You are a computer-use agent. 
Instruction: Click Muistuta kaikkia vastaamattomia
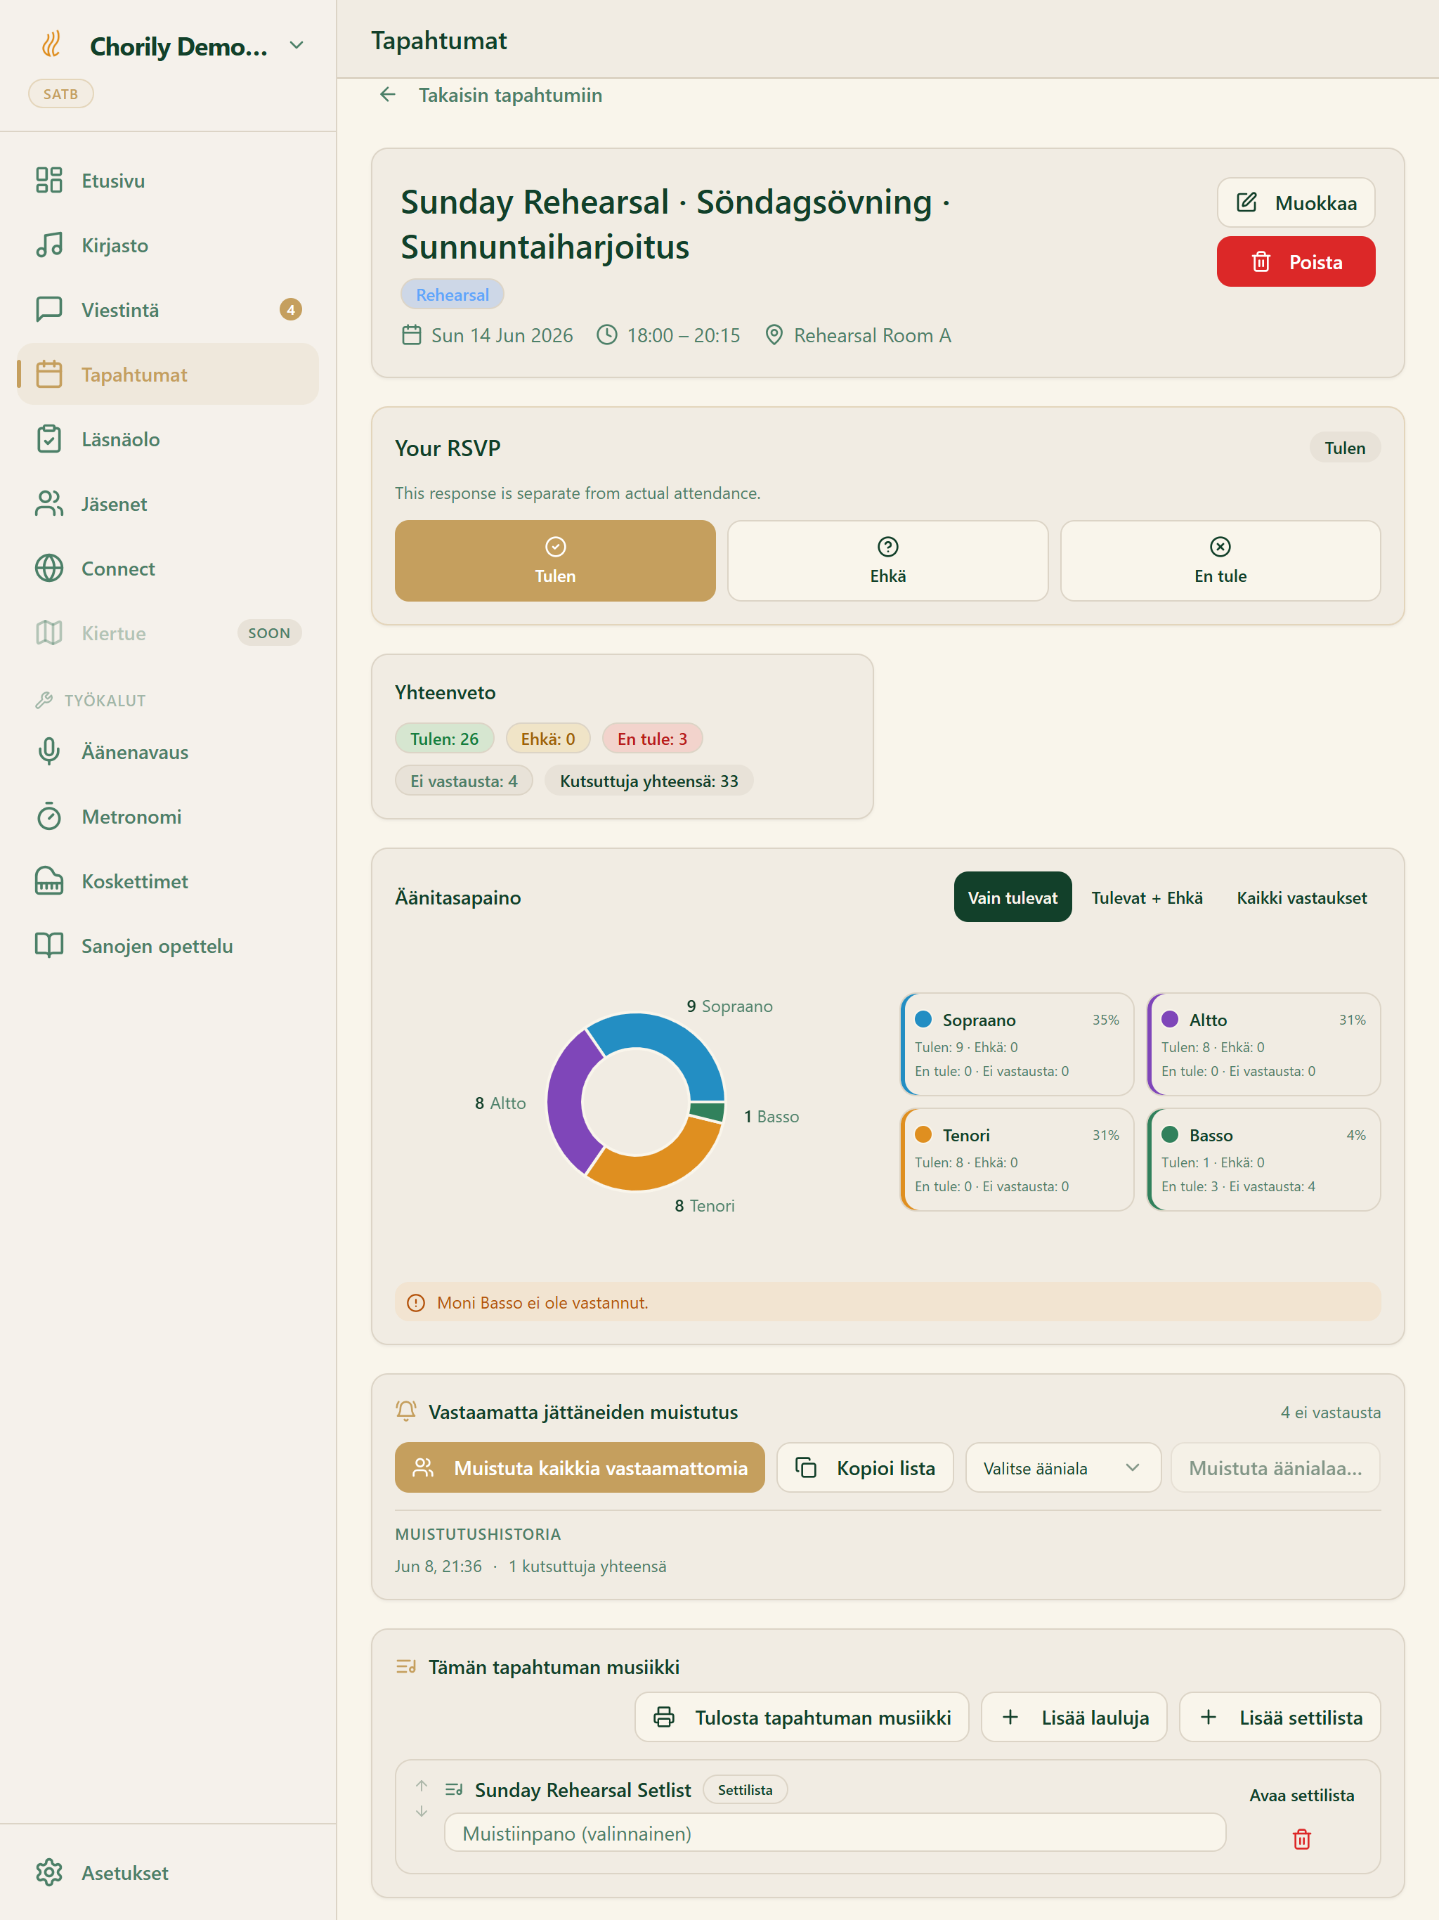pyautogui.click(x=580, y=1468)
